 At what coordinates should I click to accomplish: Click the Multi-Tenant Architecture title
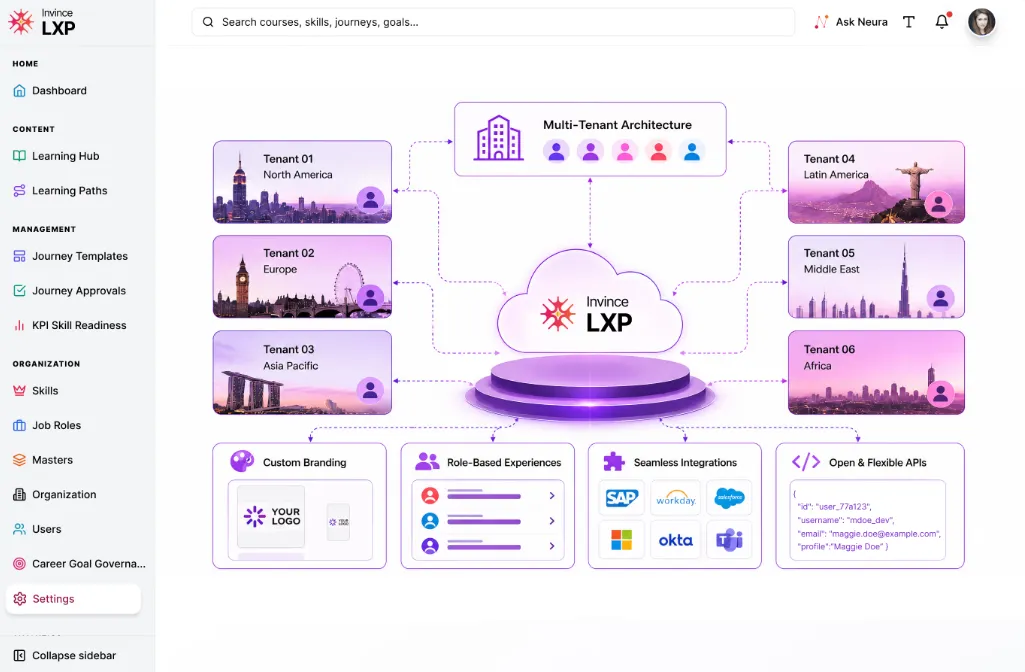617,125
